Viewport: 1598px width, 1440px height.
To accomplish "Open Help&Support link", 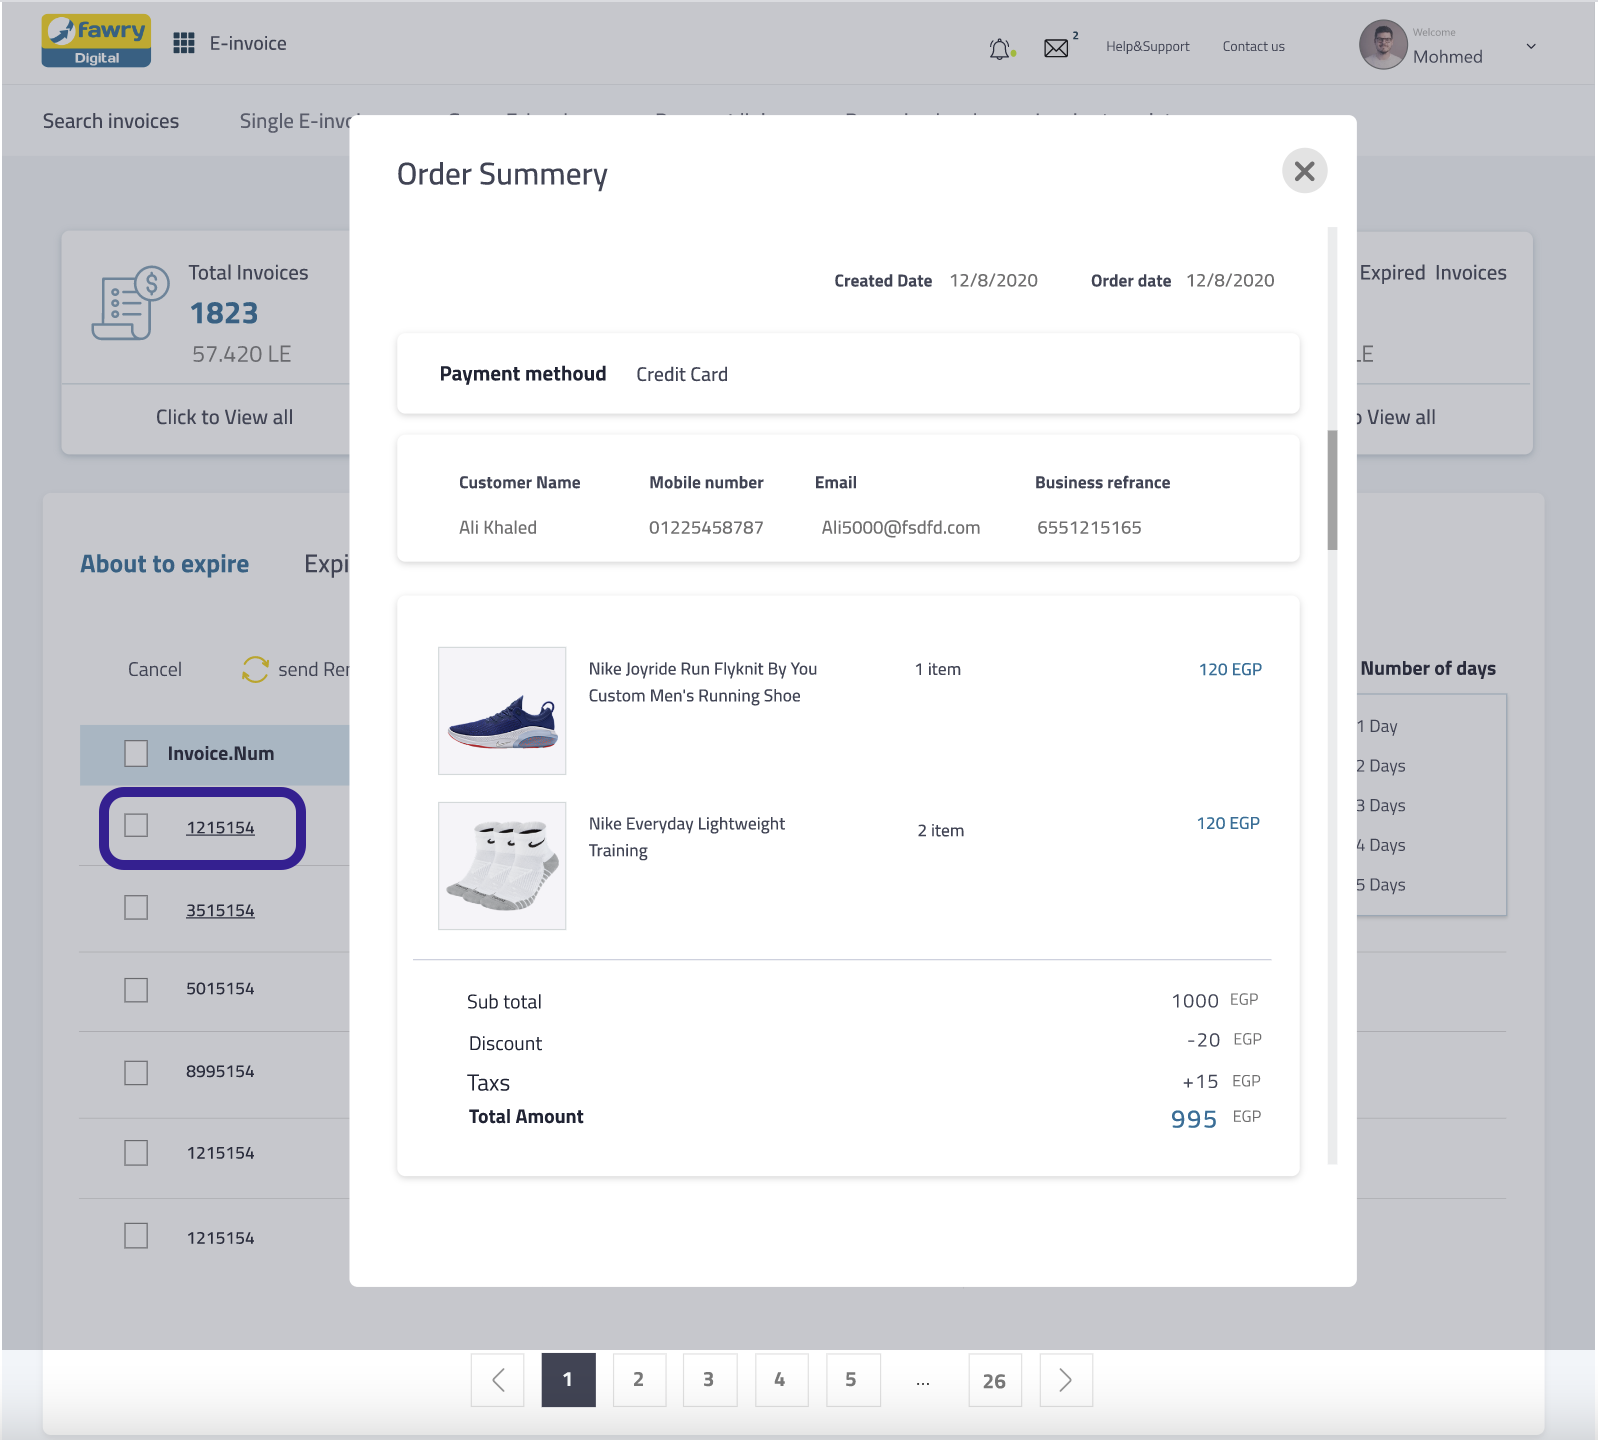I will pos(1148,47).
